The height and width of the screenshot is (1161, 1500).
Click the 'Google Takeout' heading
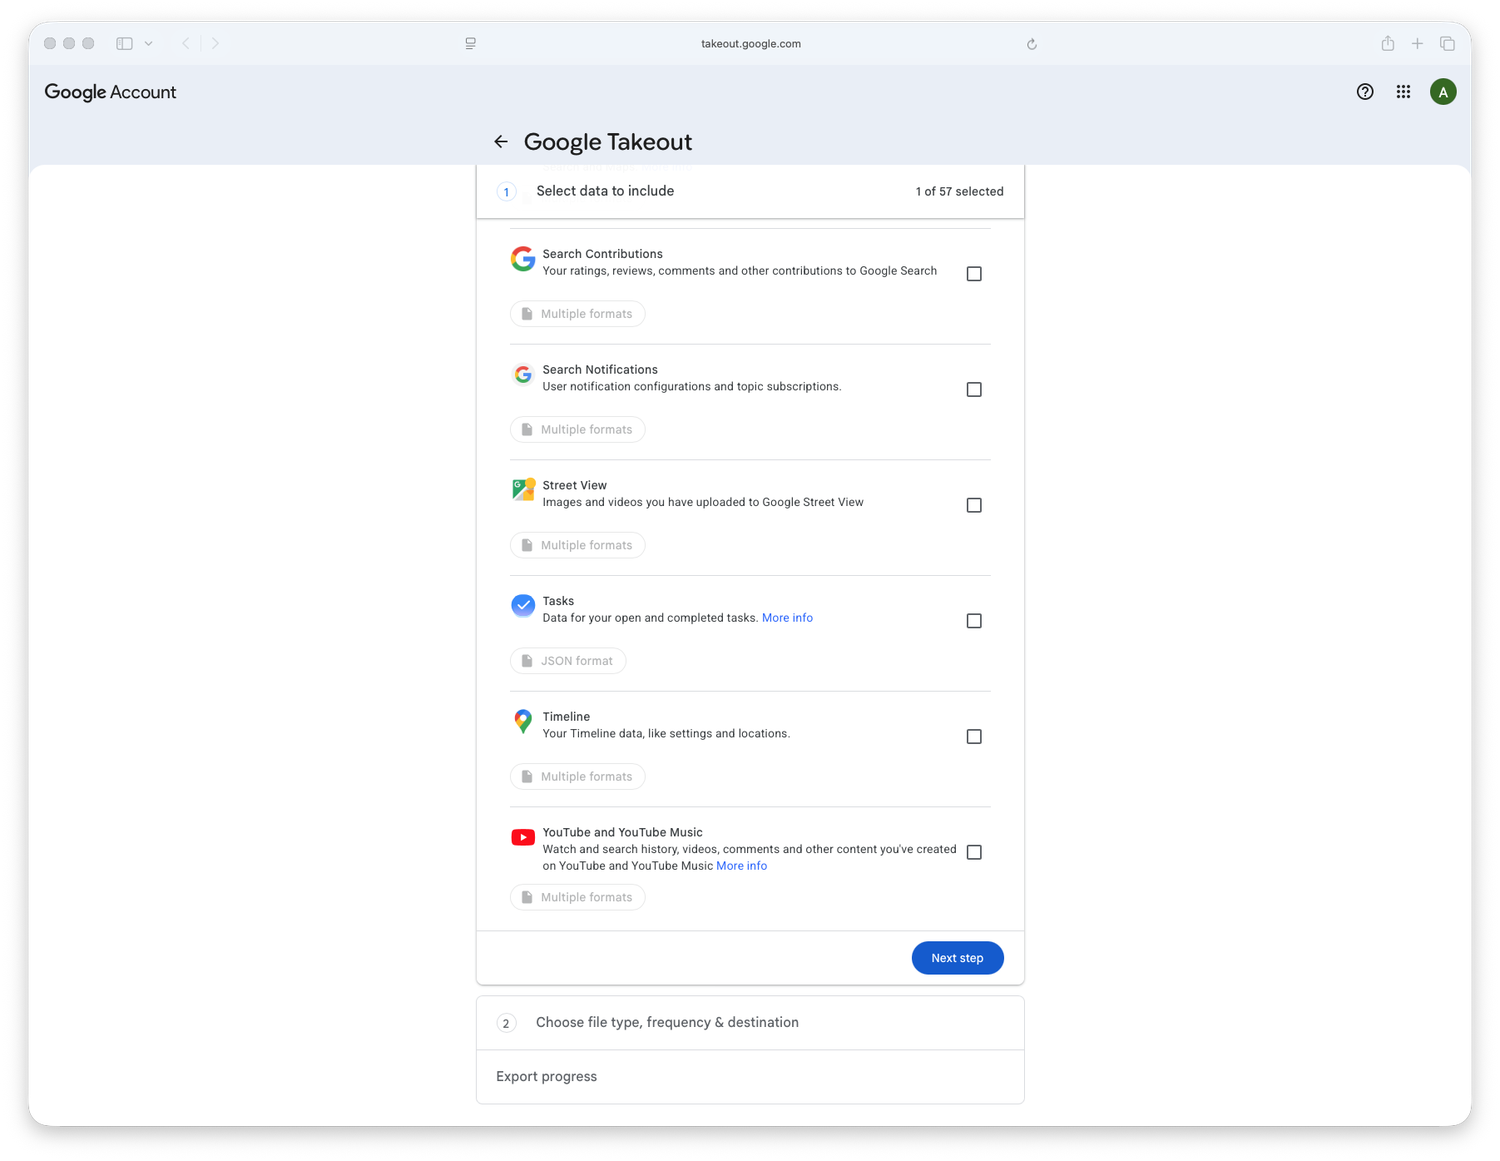pyautogui.click(x=608, y=142)
